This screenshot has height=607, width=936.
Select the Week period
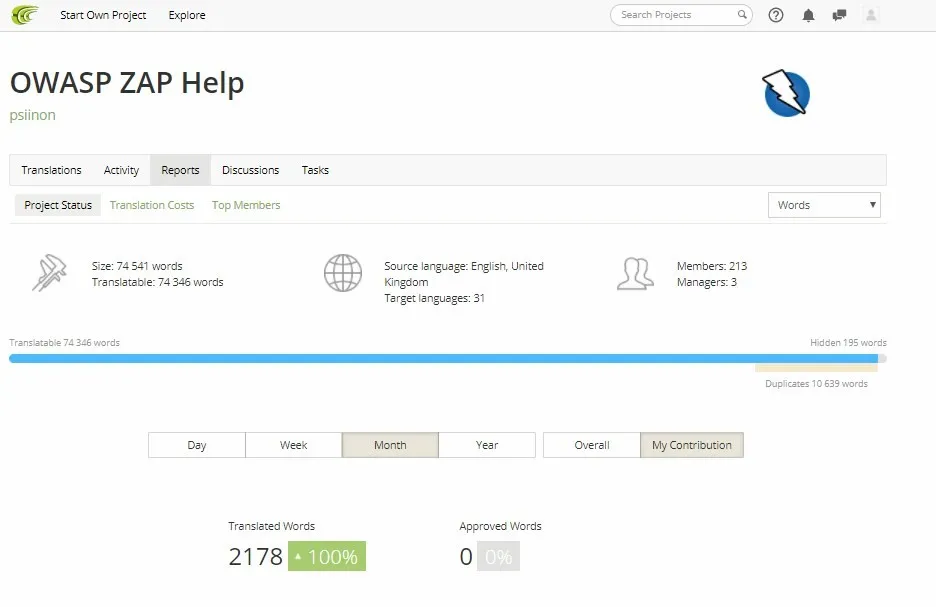[294, 445]
